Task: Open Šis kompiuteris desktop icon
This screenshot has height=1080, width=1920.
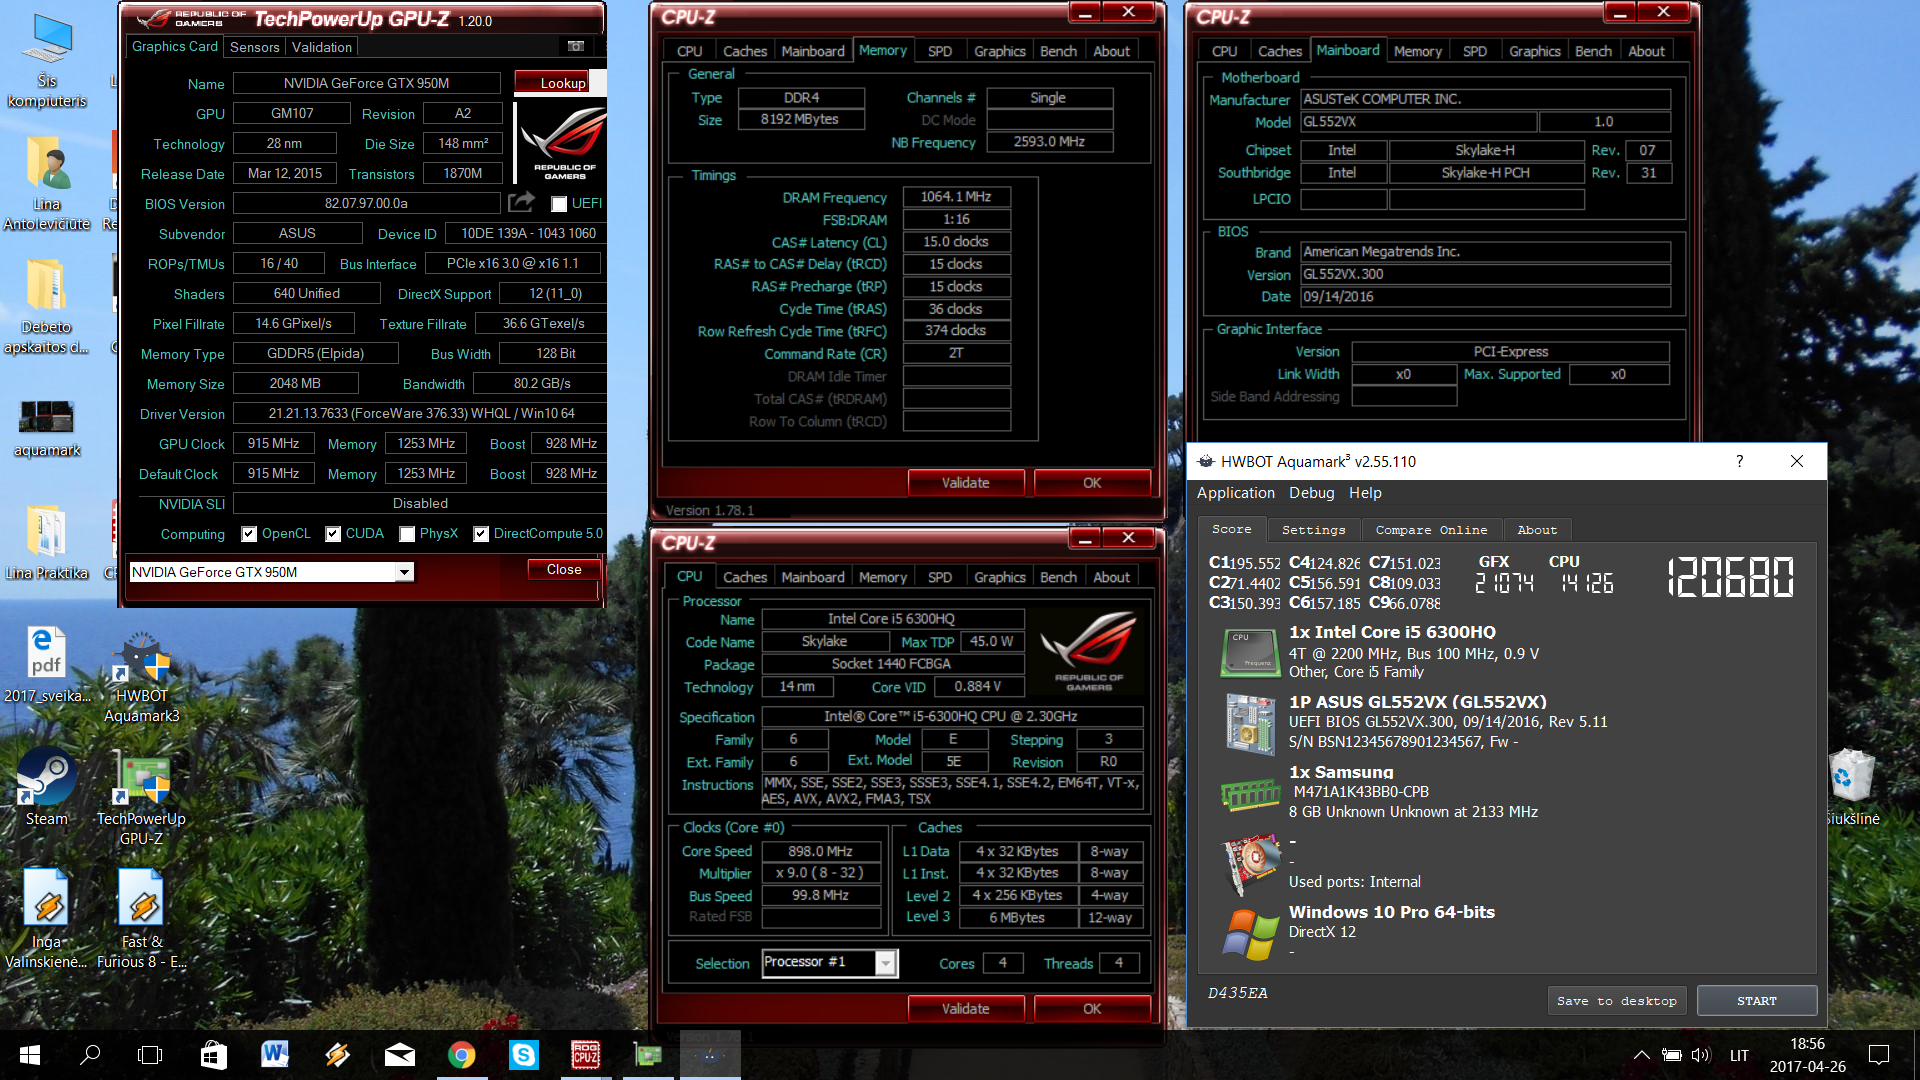Action: click(47, 60)
